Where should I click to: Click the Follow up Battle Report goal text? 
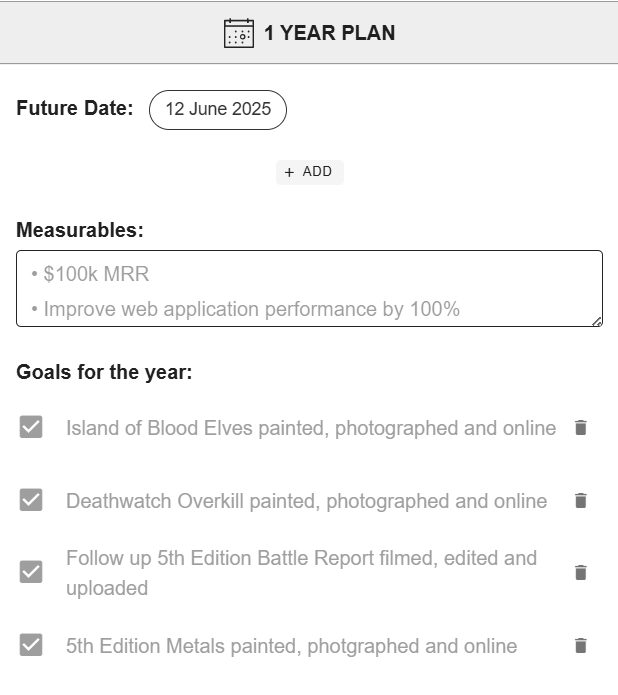pyautogui.click(x=301, y=573)
